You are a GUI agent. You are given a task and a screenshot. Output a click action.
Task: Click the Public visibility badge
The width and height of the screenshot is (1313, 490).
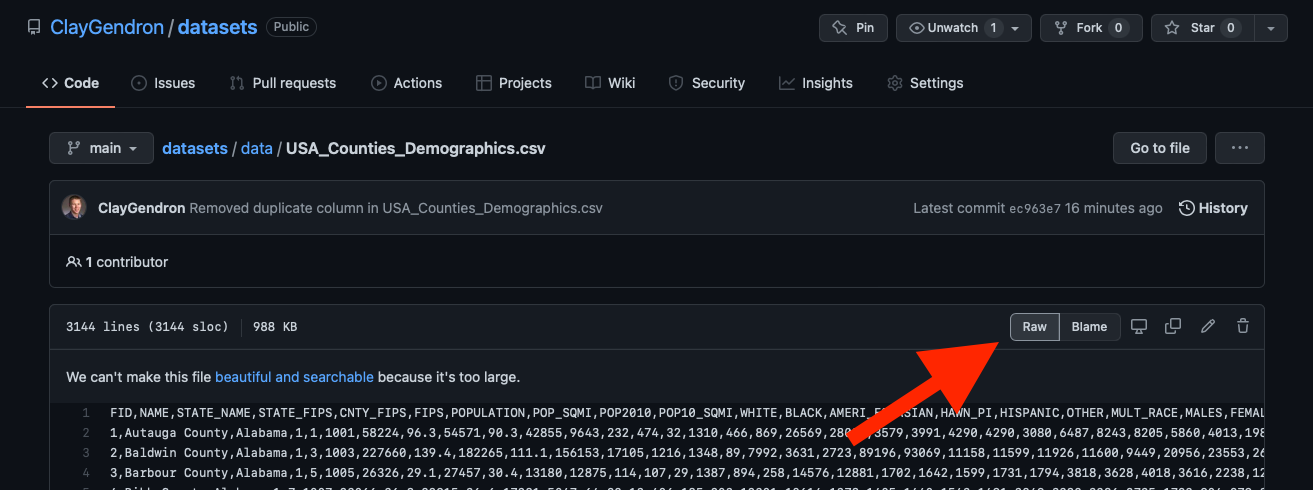click(x=291, y=27)
